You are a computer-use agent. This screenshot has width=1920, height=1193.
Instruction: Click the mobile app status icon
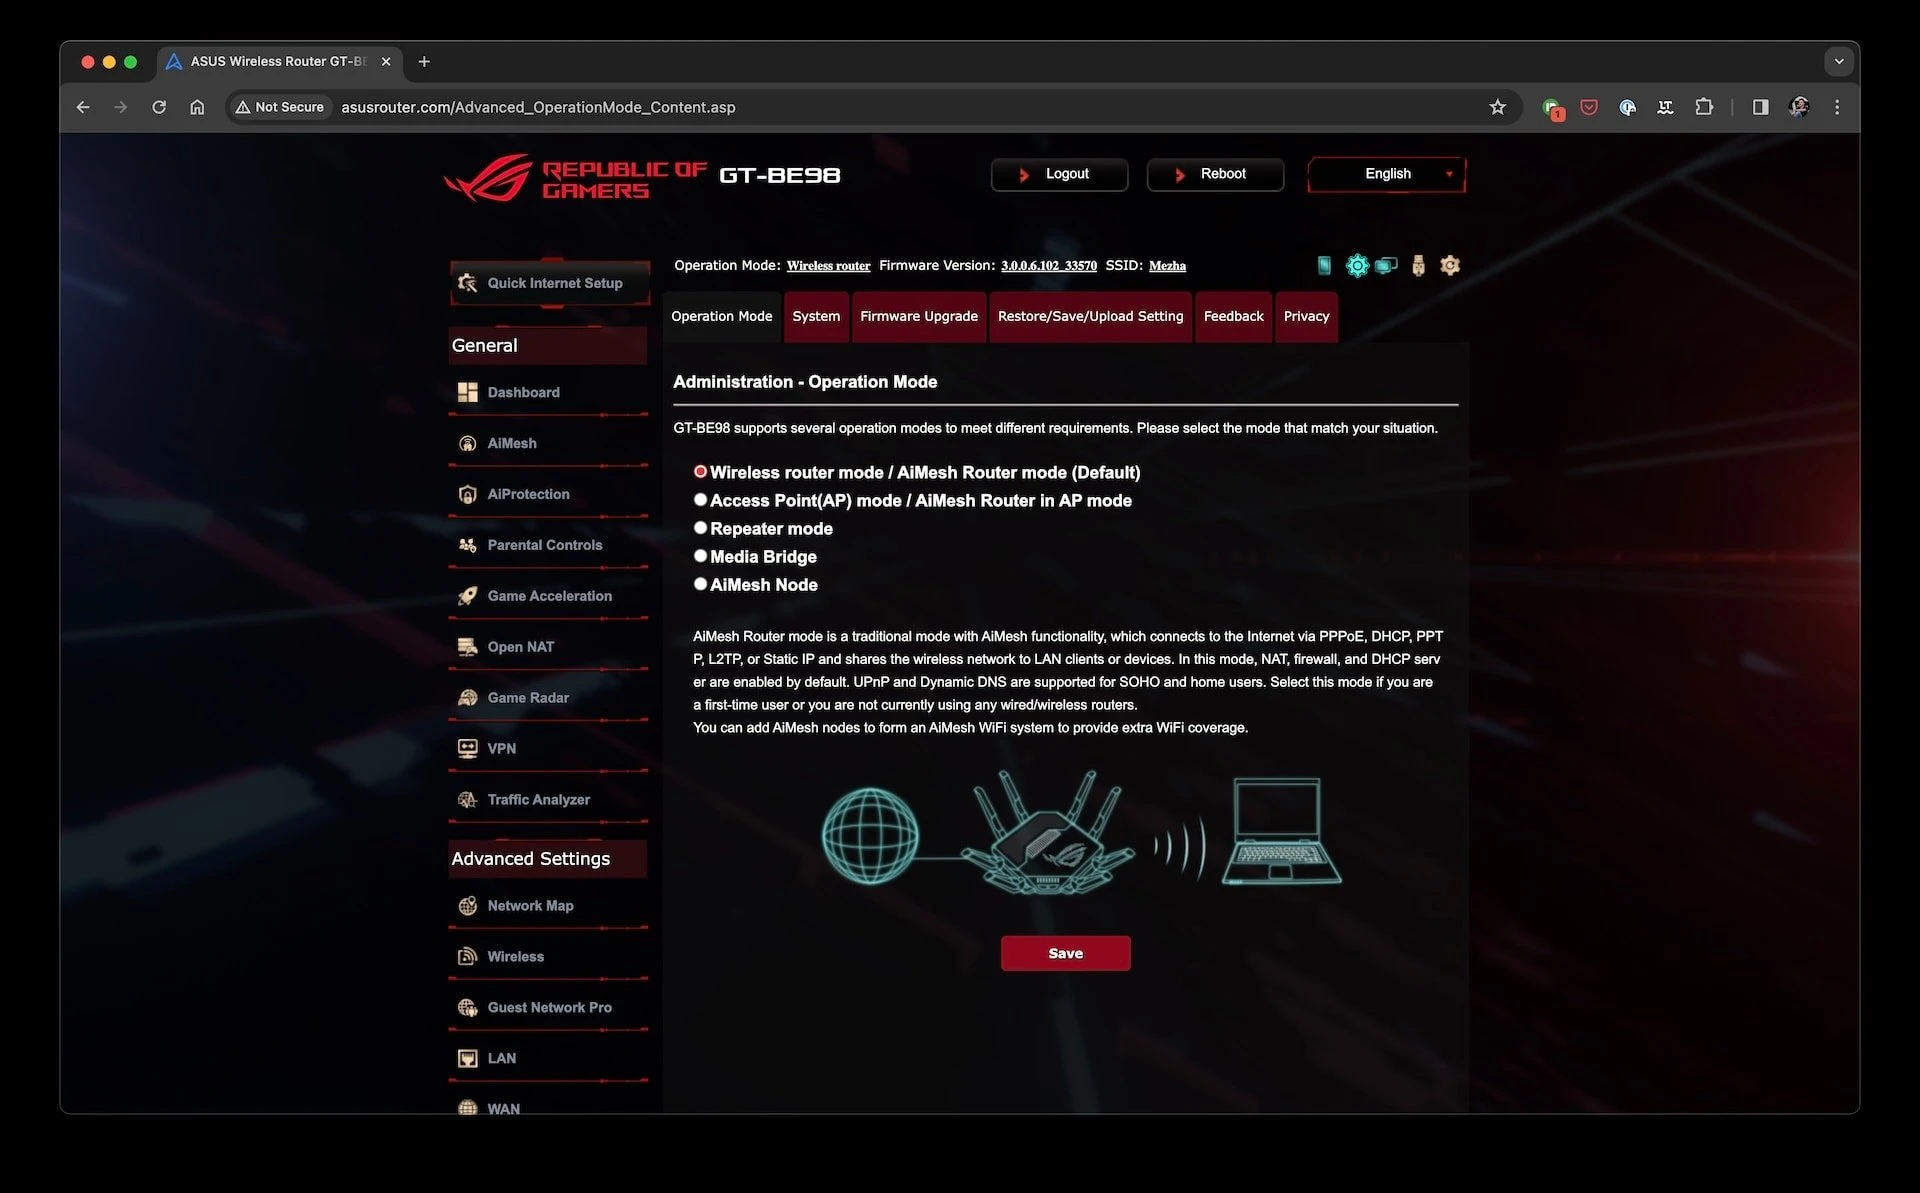point(1324,265)
